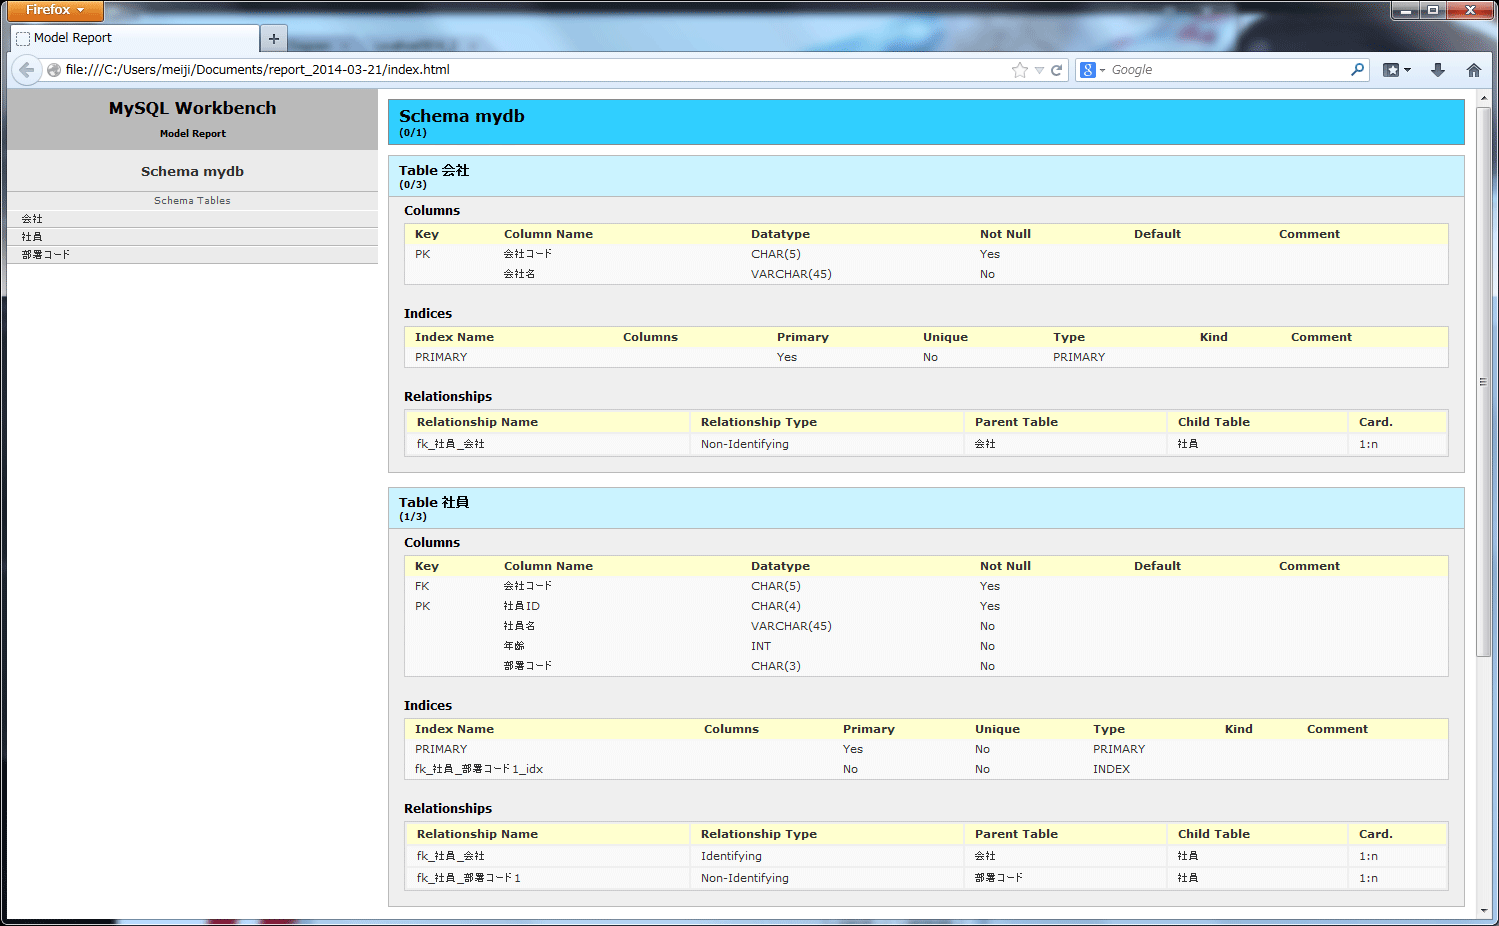Reload the page with the refresh icon
The width and height of the screenshot is (1499, 926).
[1056, 70]
